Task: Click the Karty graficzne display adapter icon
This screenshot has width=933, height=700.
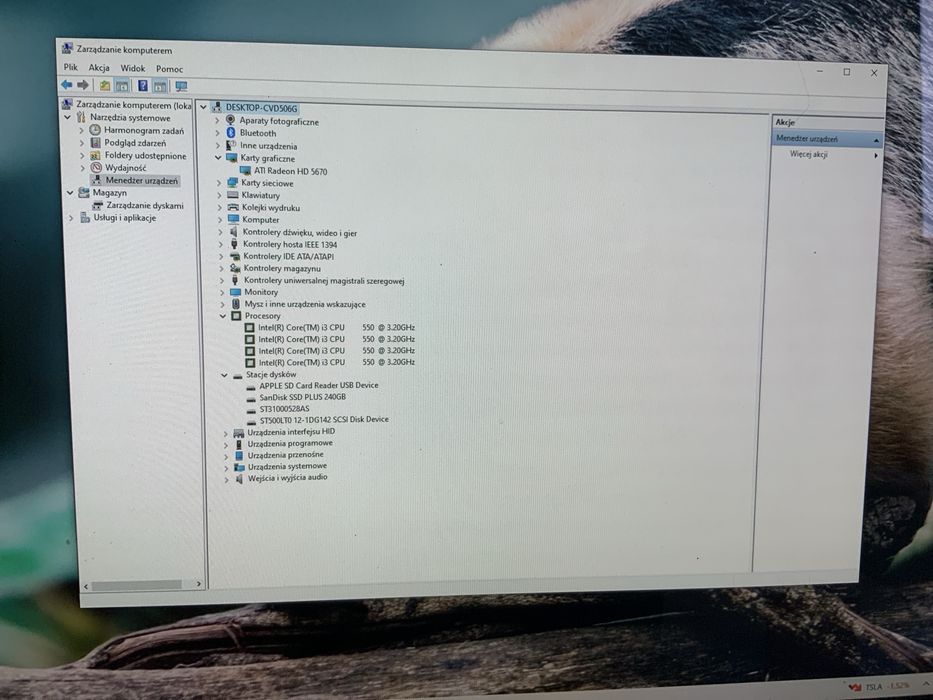Action: (x=231, y=158)
